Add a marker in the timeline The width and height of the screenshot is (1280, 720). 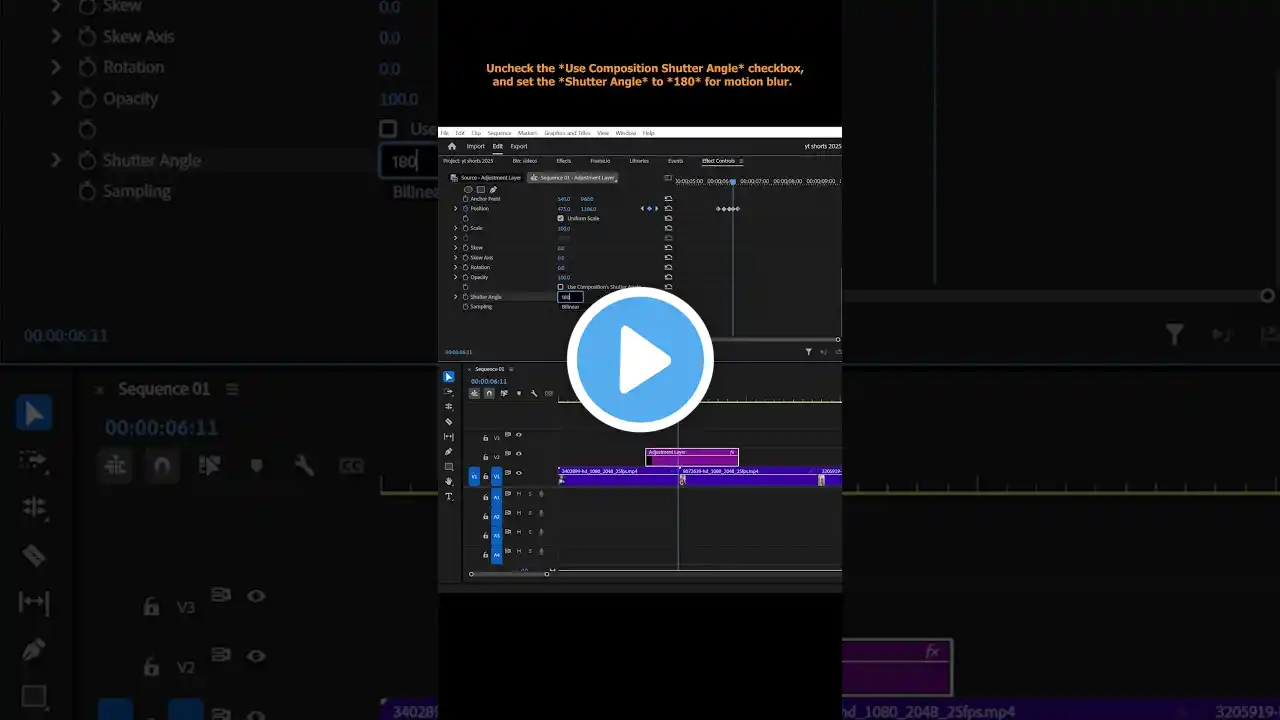point(519,393)
